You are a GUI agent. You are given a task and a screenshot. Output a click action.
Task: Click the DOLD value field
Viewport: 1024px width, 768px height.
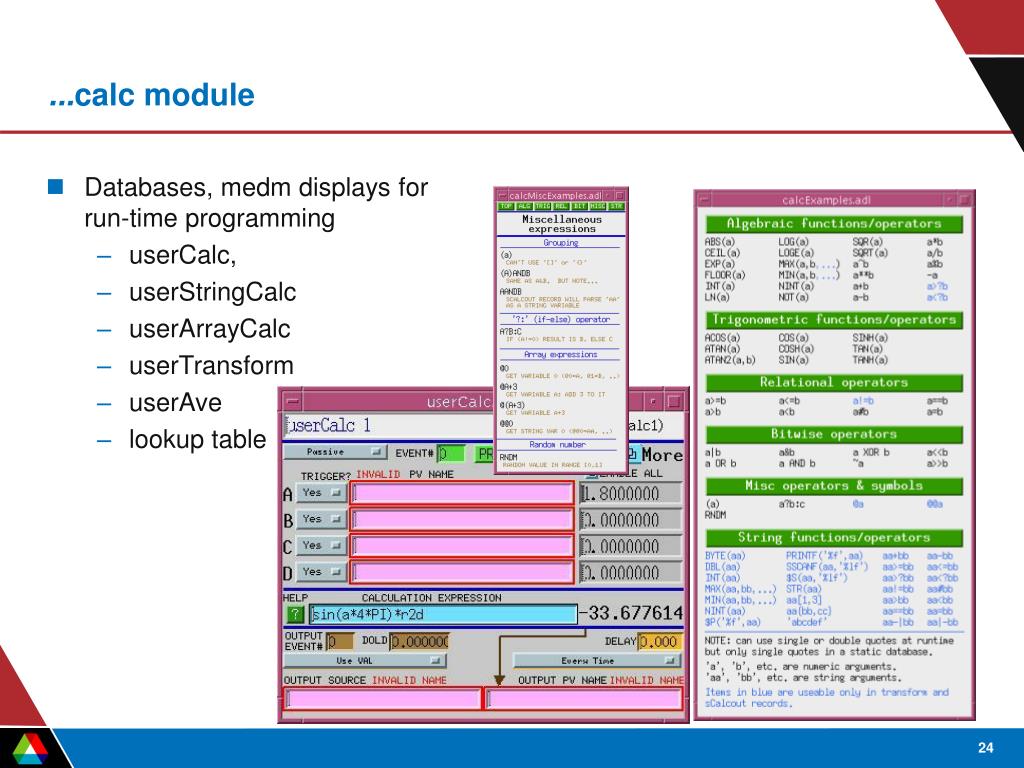pyautogui.click(x=420, y=642)
